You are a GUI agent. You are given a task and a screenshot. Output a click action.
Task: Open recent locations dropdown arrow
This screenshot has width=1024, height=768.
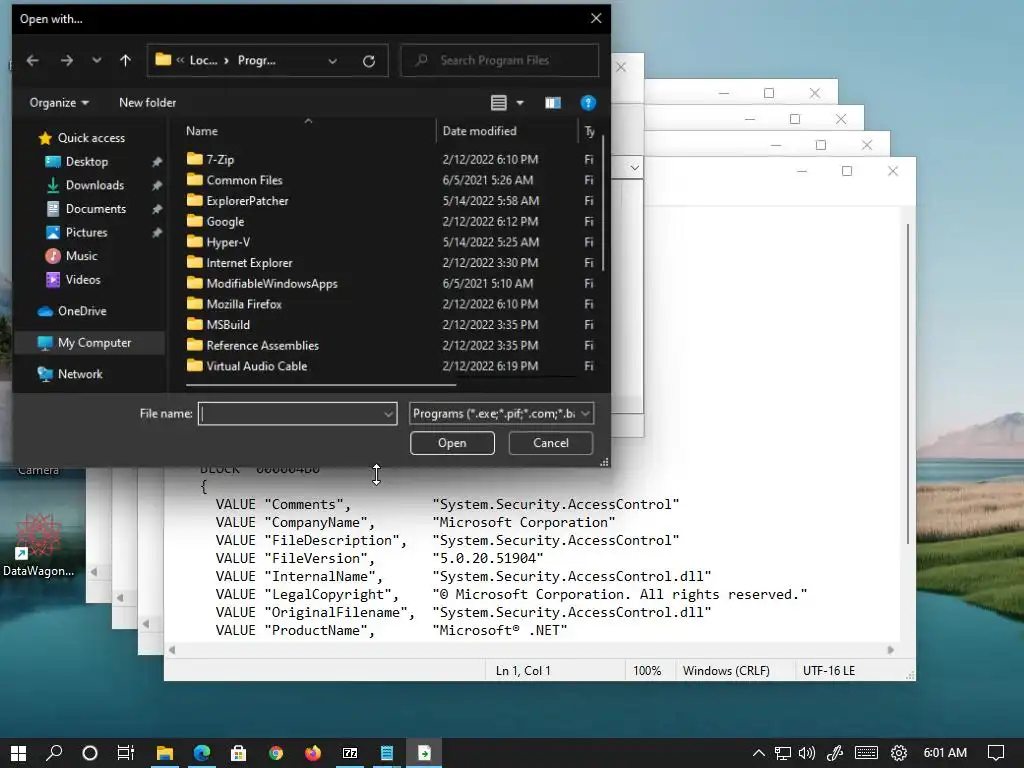pos(97,61)
